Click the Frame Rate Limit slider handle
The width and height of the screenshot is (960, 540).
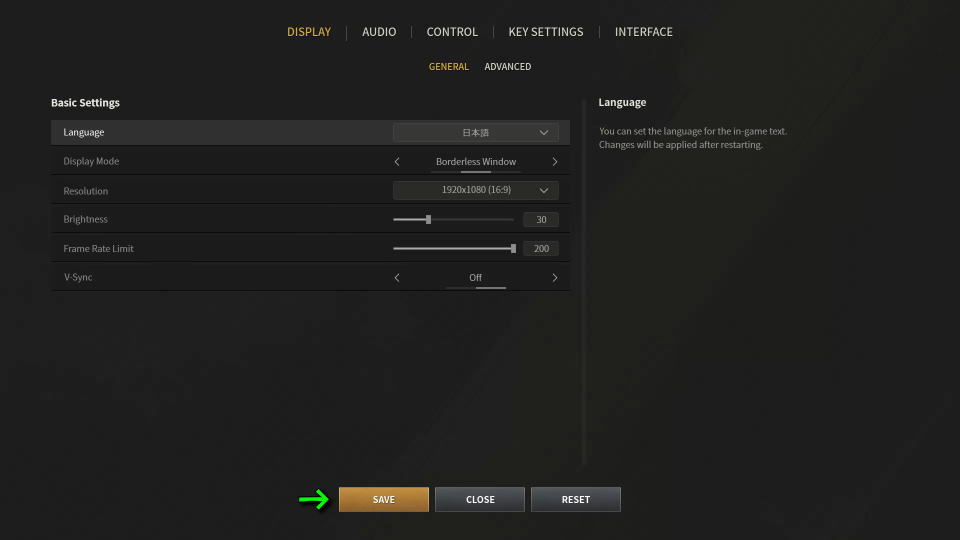coord(513,249)
